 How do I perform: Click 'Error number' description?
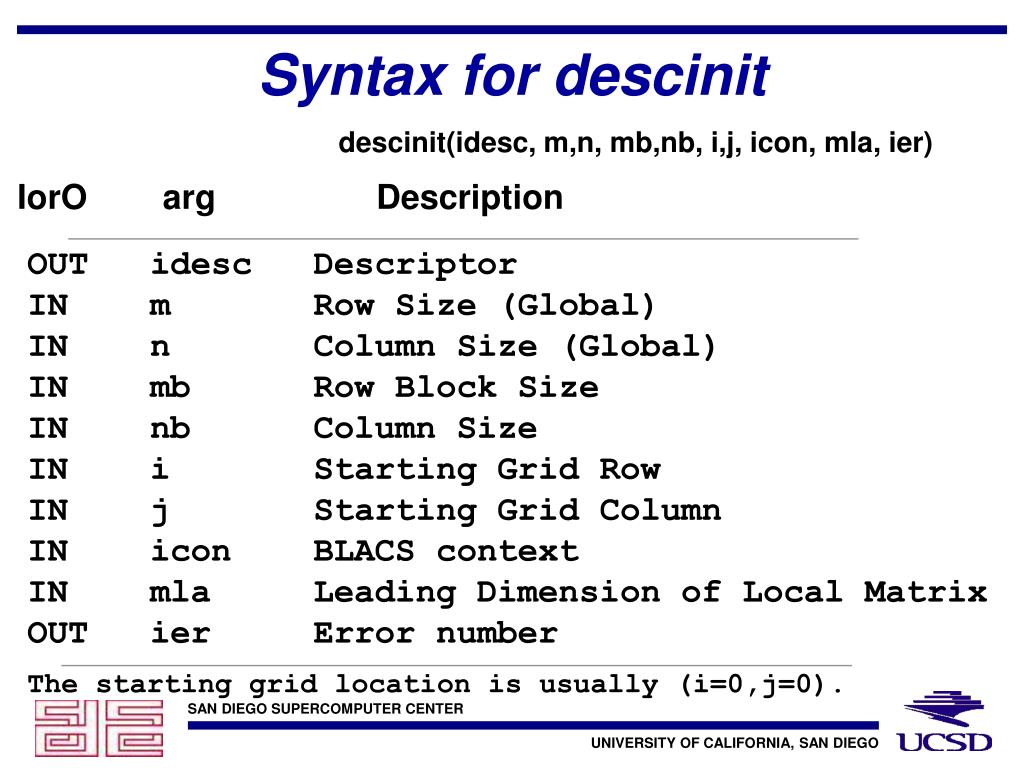(x=436, y=633)
